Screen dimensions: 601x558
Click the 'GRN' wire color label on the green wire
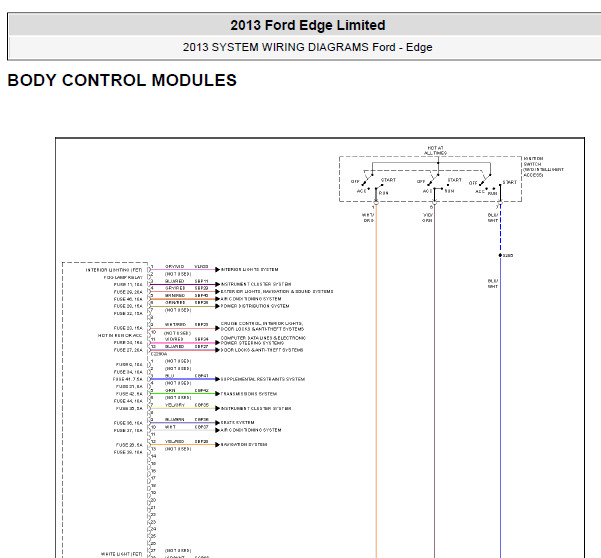[x=170, y=390]
